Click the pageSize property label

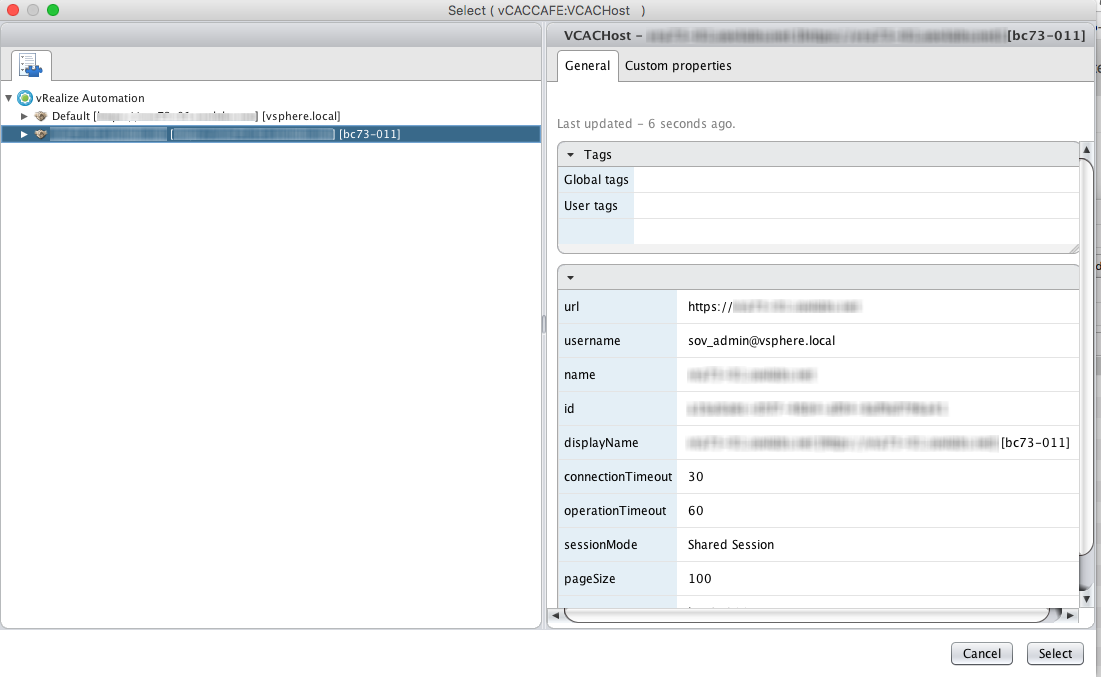590,579
